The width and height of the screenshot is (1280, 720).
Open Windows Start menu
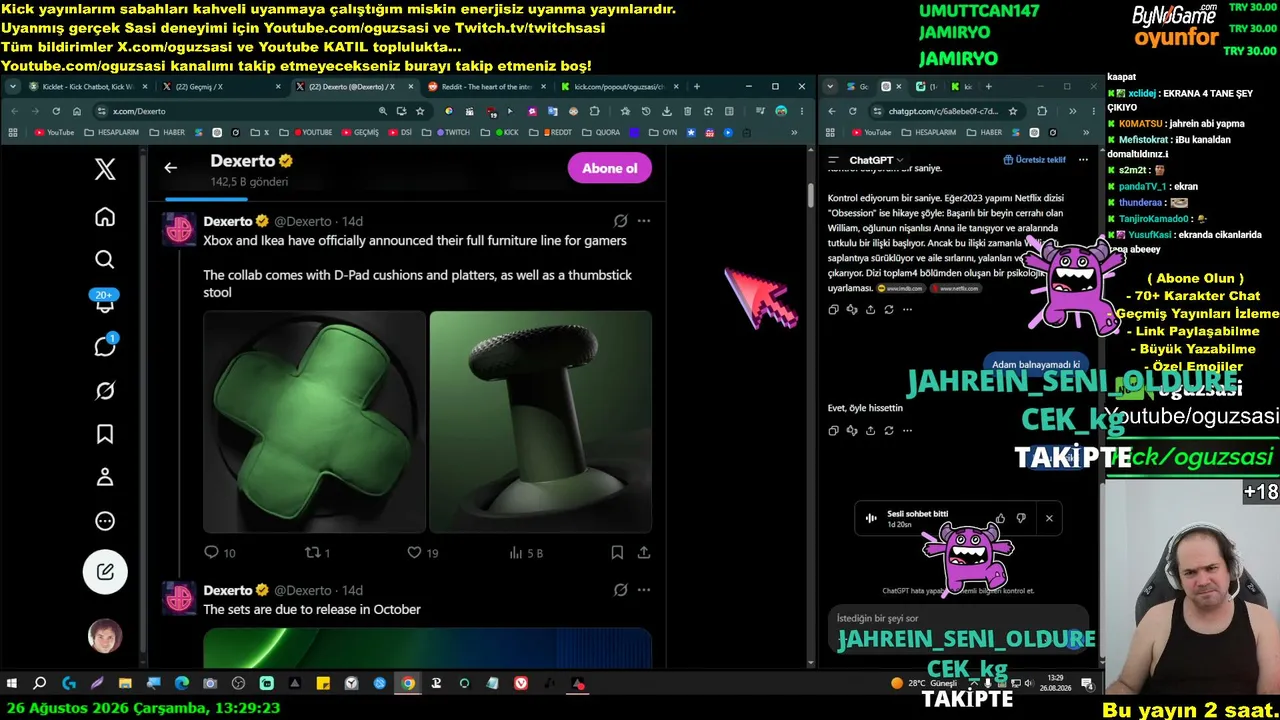(x=12, y=684)
